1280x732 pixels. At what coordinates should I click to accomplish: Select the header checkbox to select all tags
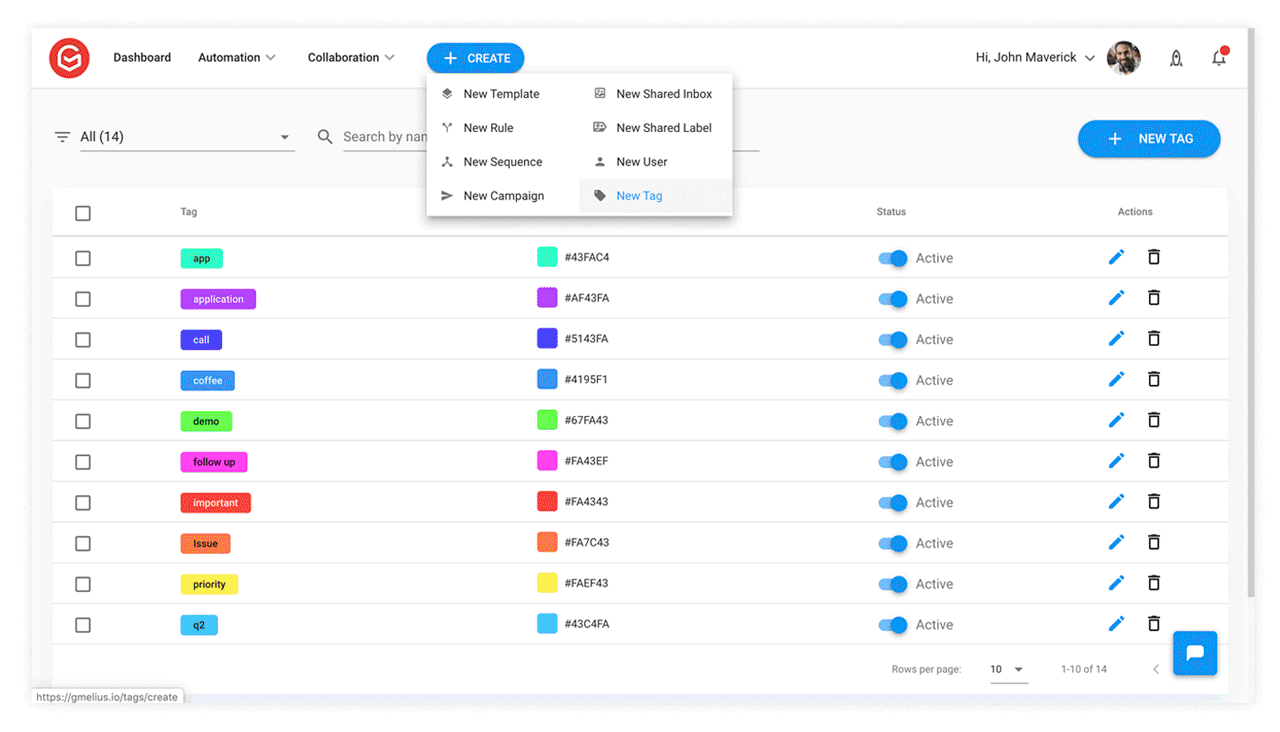point(83,213)
